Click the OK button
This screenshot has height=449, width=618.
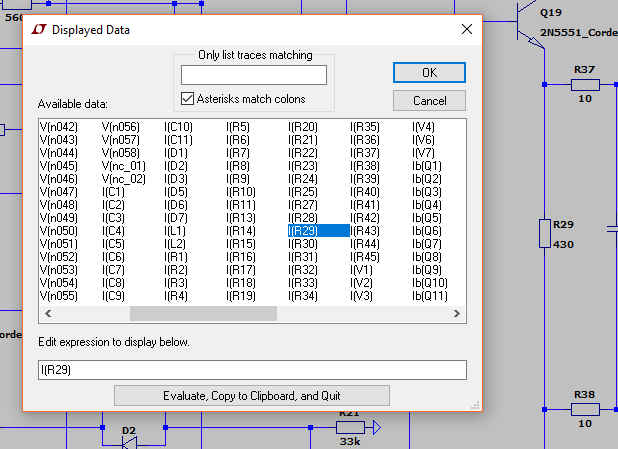(x=429, y=73)
